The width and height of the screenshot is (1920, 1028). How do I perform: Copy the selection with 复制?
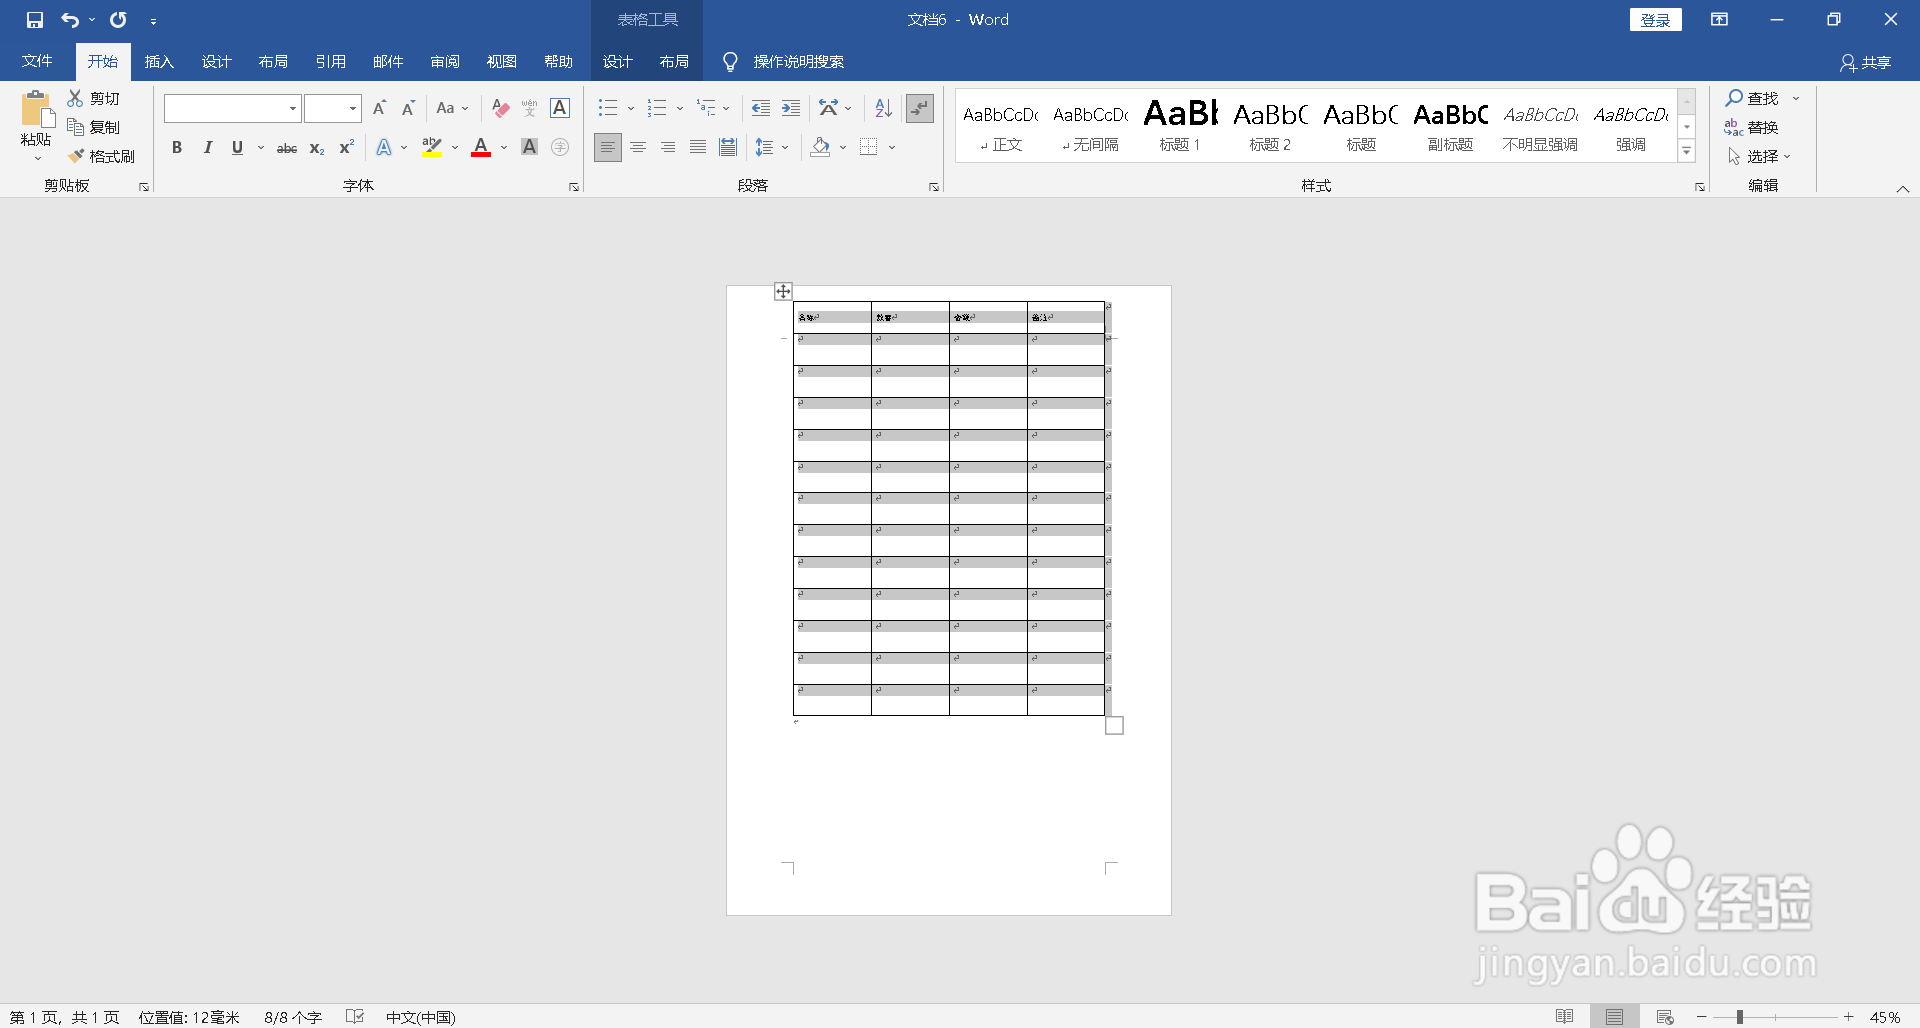point(94,127)
